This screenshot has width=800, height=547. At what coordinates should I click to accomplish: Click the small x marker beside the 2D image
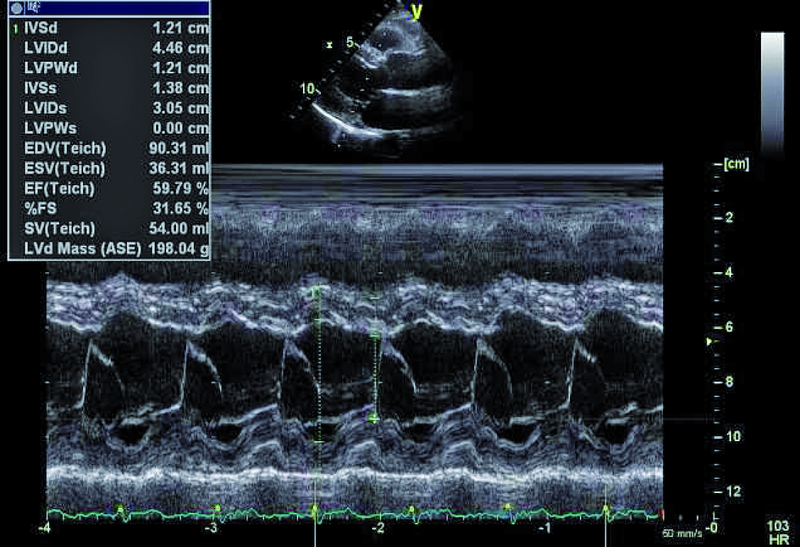coord(328,45)
